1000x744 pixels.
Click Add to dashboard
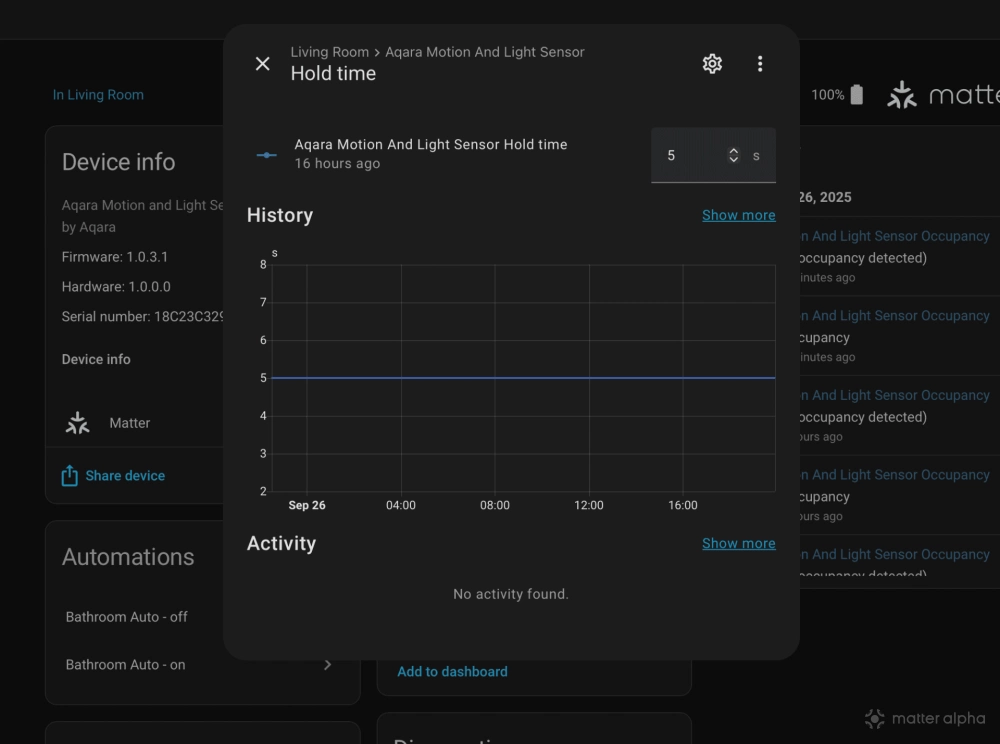coord(452,671)
